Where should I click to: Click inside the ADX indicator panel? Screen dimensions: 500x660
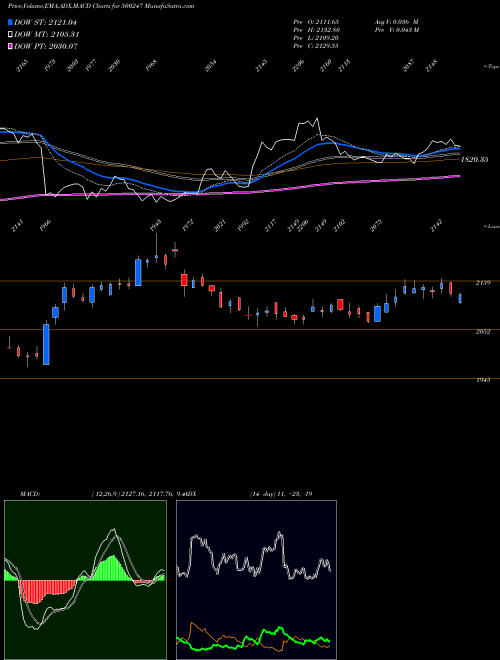click(x=256, y=580)
